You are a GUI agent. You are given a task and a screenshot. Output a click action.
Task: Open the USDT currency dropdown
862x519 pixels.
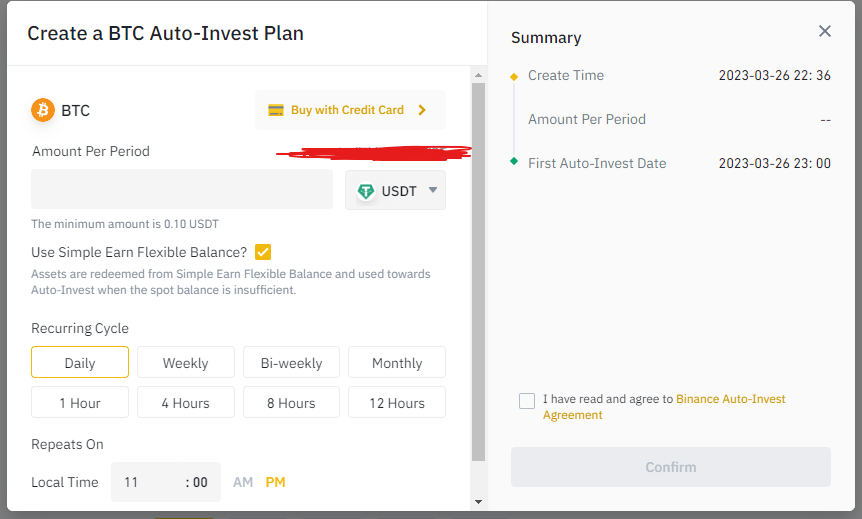point(395,190)
